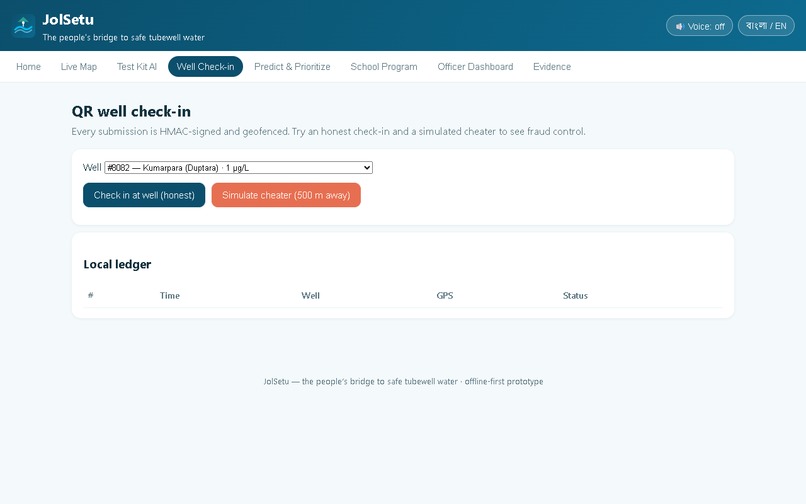This screenshot has width=806, height=504.
Task: Click the Well column header in ledger
Action: tap(310, 295)
